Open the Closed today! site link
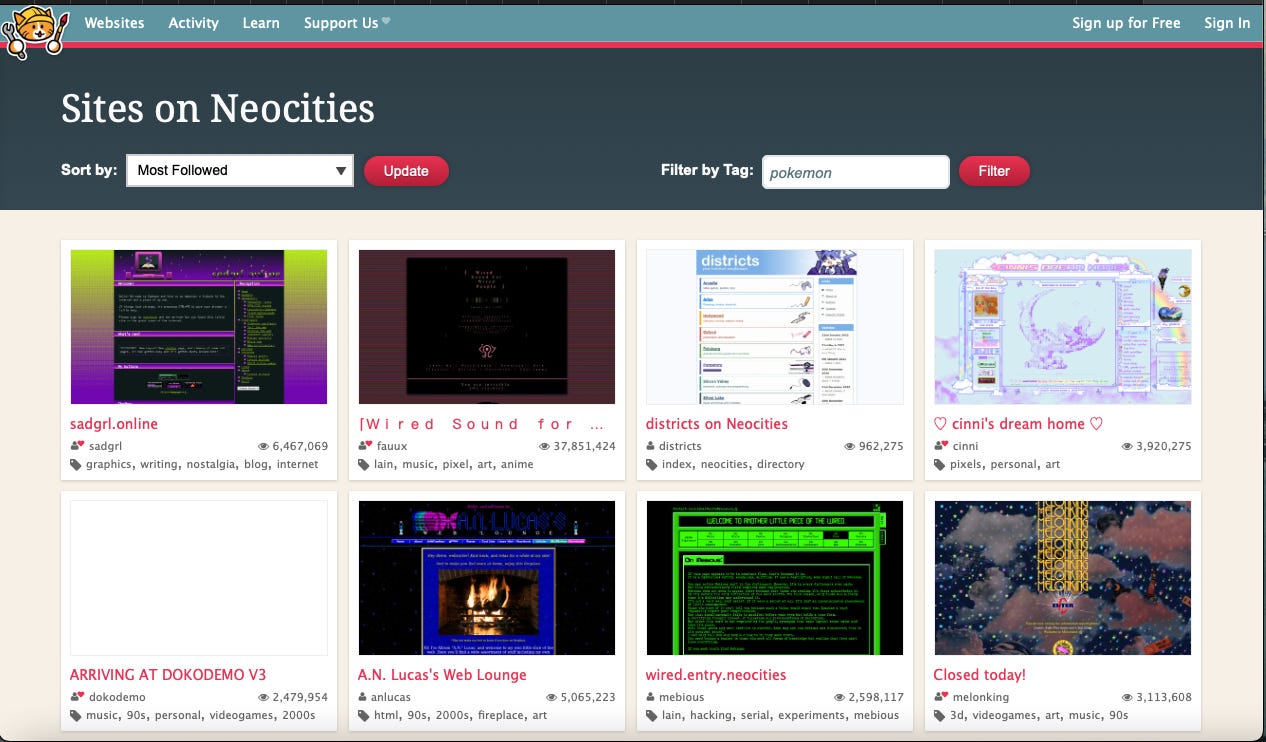 (980, 675)
